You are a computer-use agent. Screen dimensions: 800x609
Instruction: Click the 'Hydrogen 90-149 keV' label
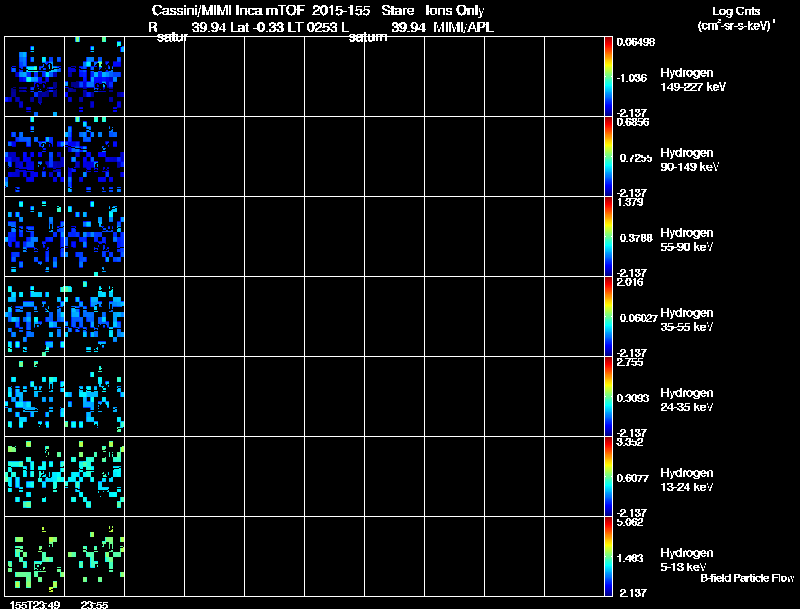pyautogui.click(x=690, y=160)
